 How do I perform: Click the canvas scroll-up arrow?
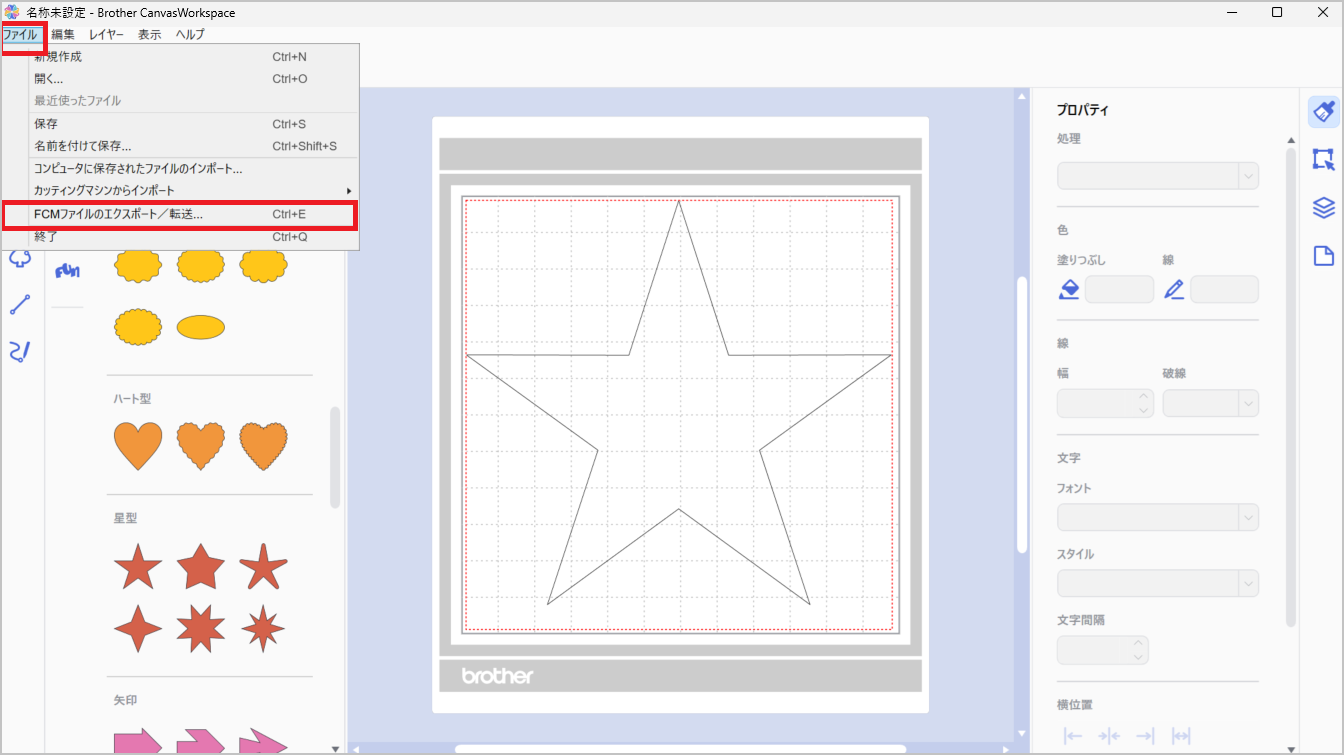pyautogui.click(x=1021, y=97)
